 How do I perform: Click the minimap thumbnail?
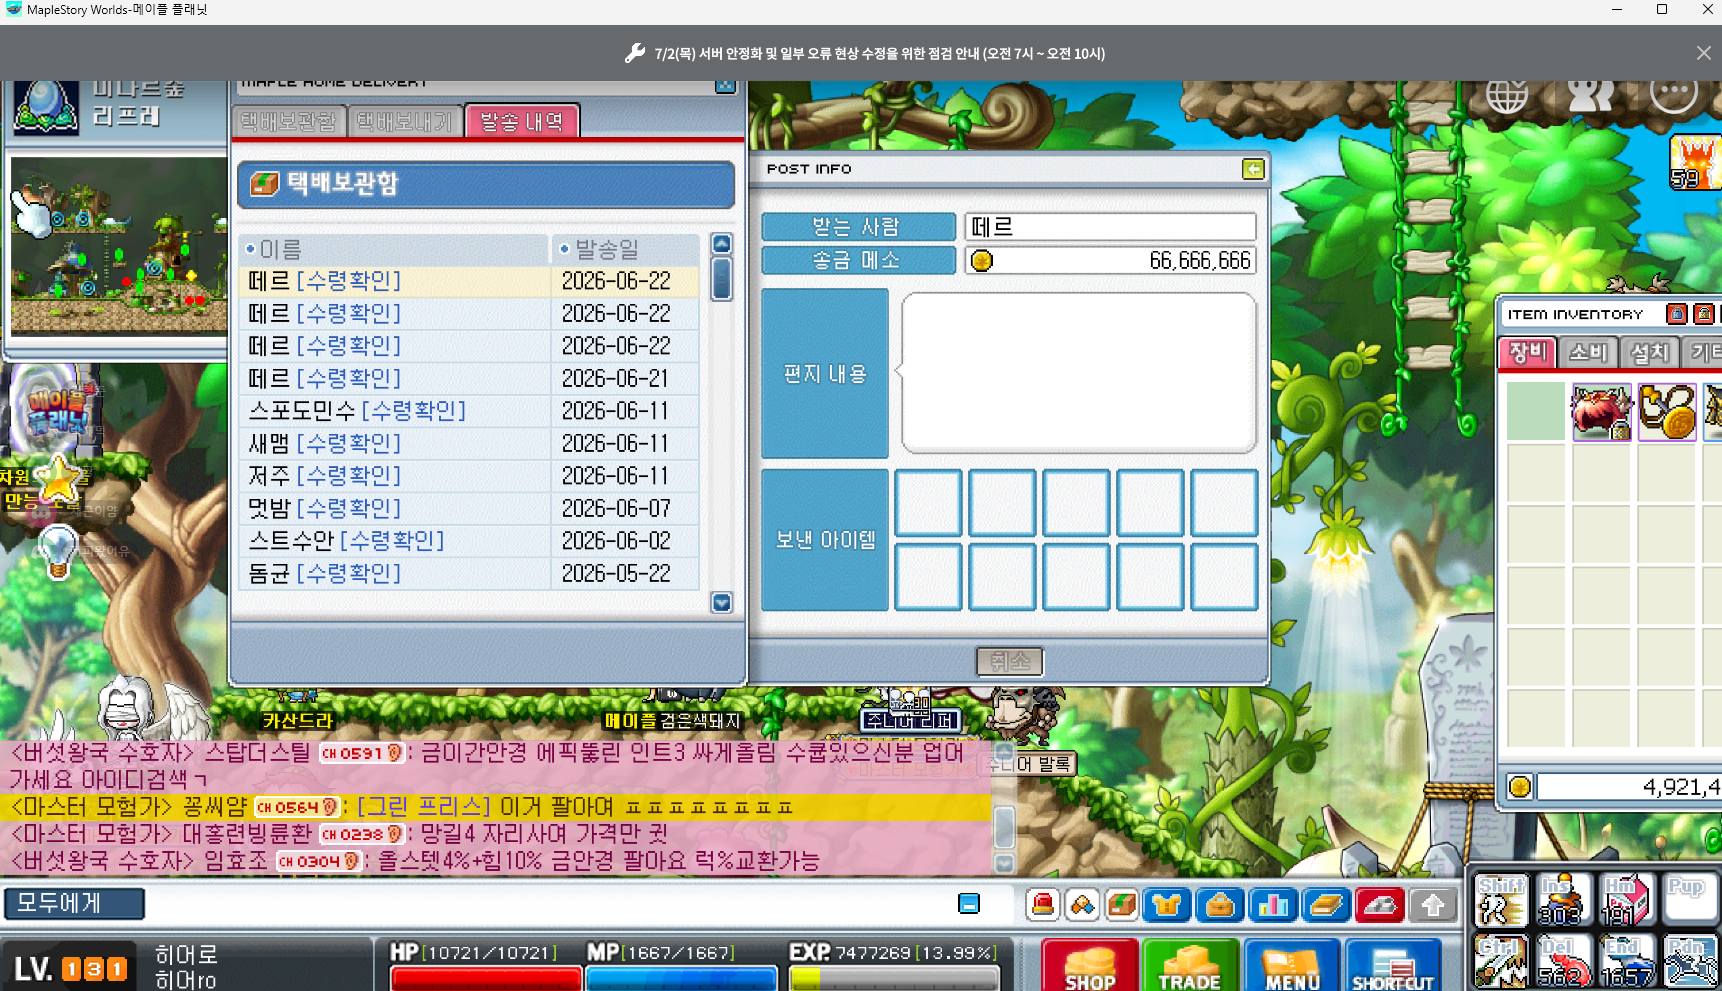(x=118, y=246)
